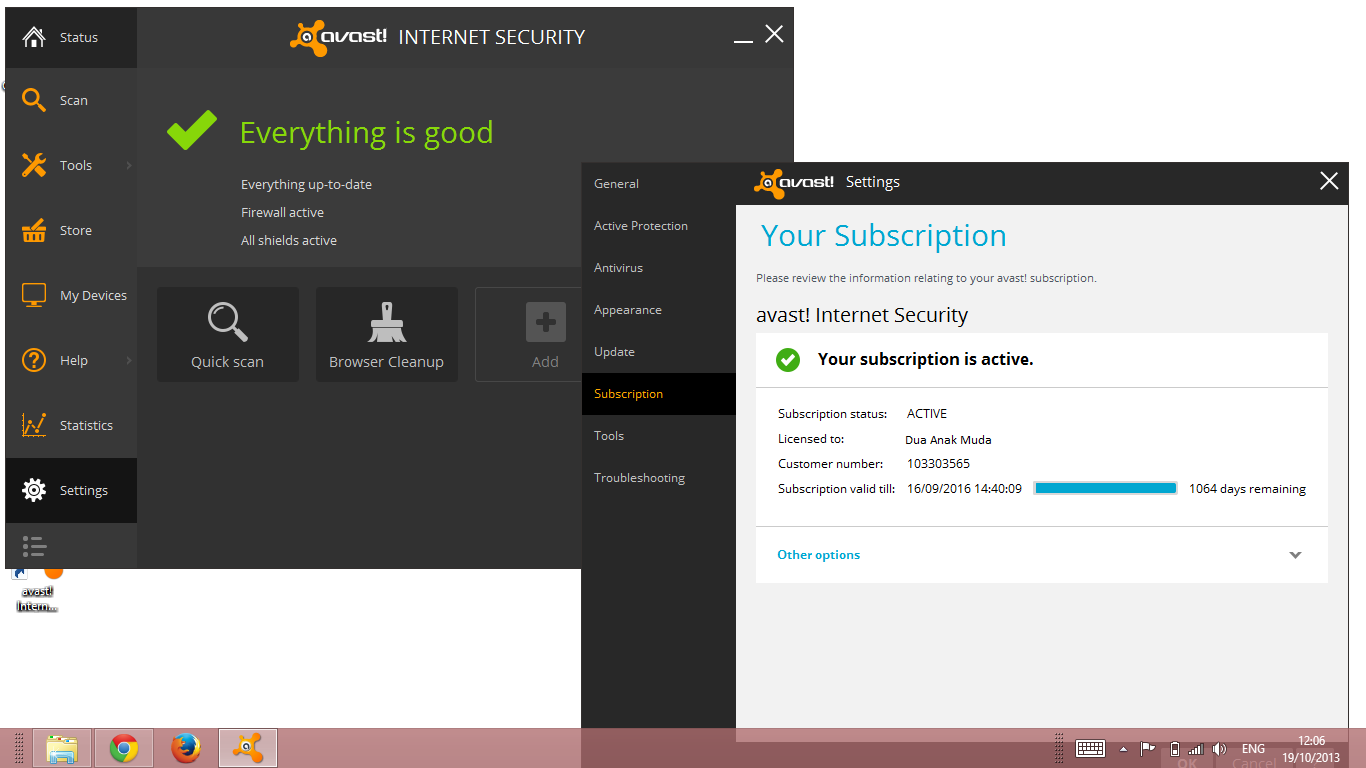Click '1064 days remaining' text
Image resolution: width=1366 pixels, height=768 pixels.
pyautogui.click(x=1247, y=489)
